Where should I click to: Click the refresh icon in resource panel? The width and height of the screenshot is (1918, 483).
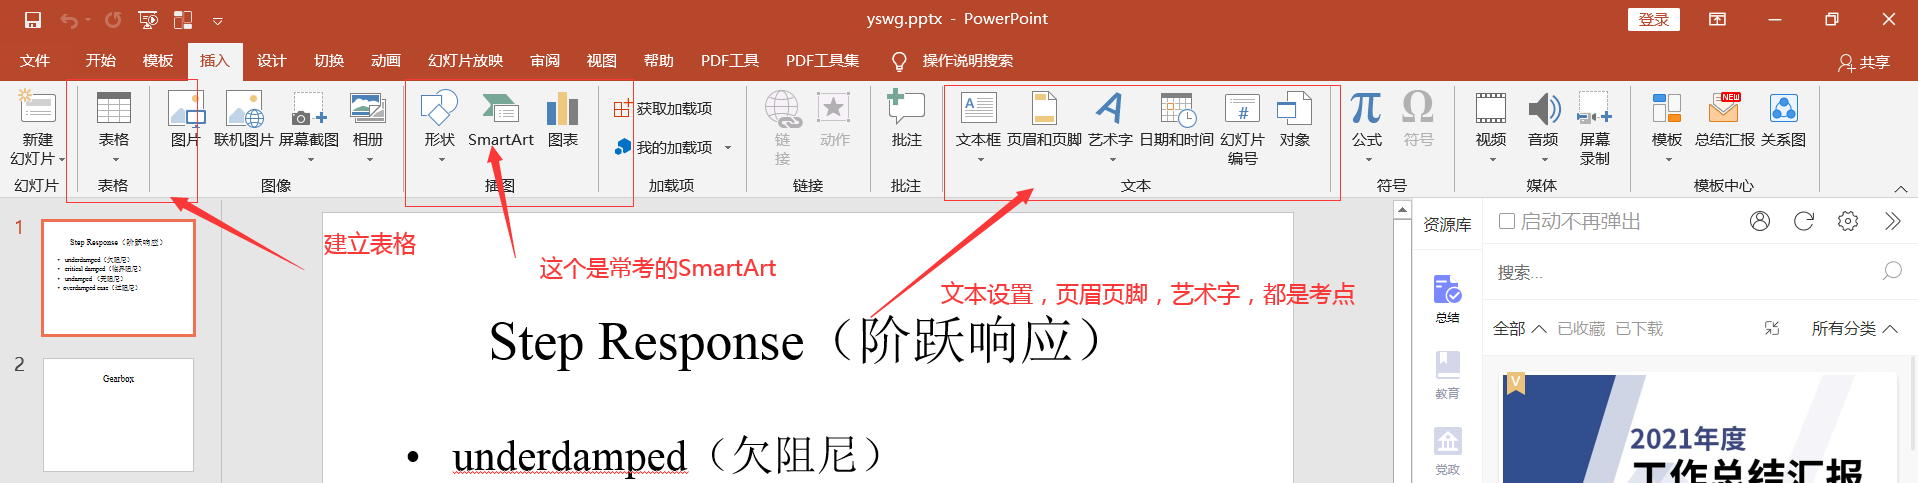1804,221
